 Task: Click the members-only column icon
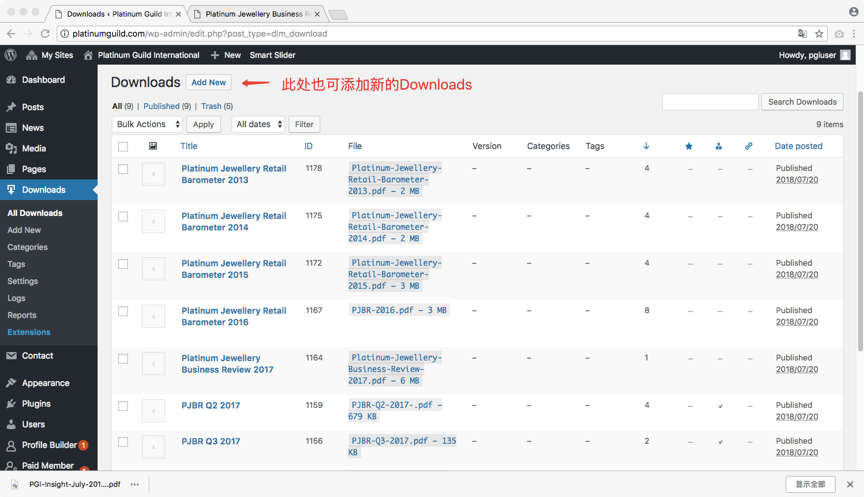pyautogui.click(x=718, y=146)
